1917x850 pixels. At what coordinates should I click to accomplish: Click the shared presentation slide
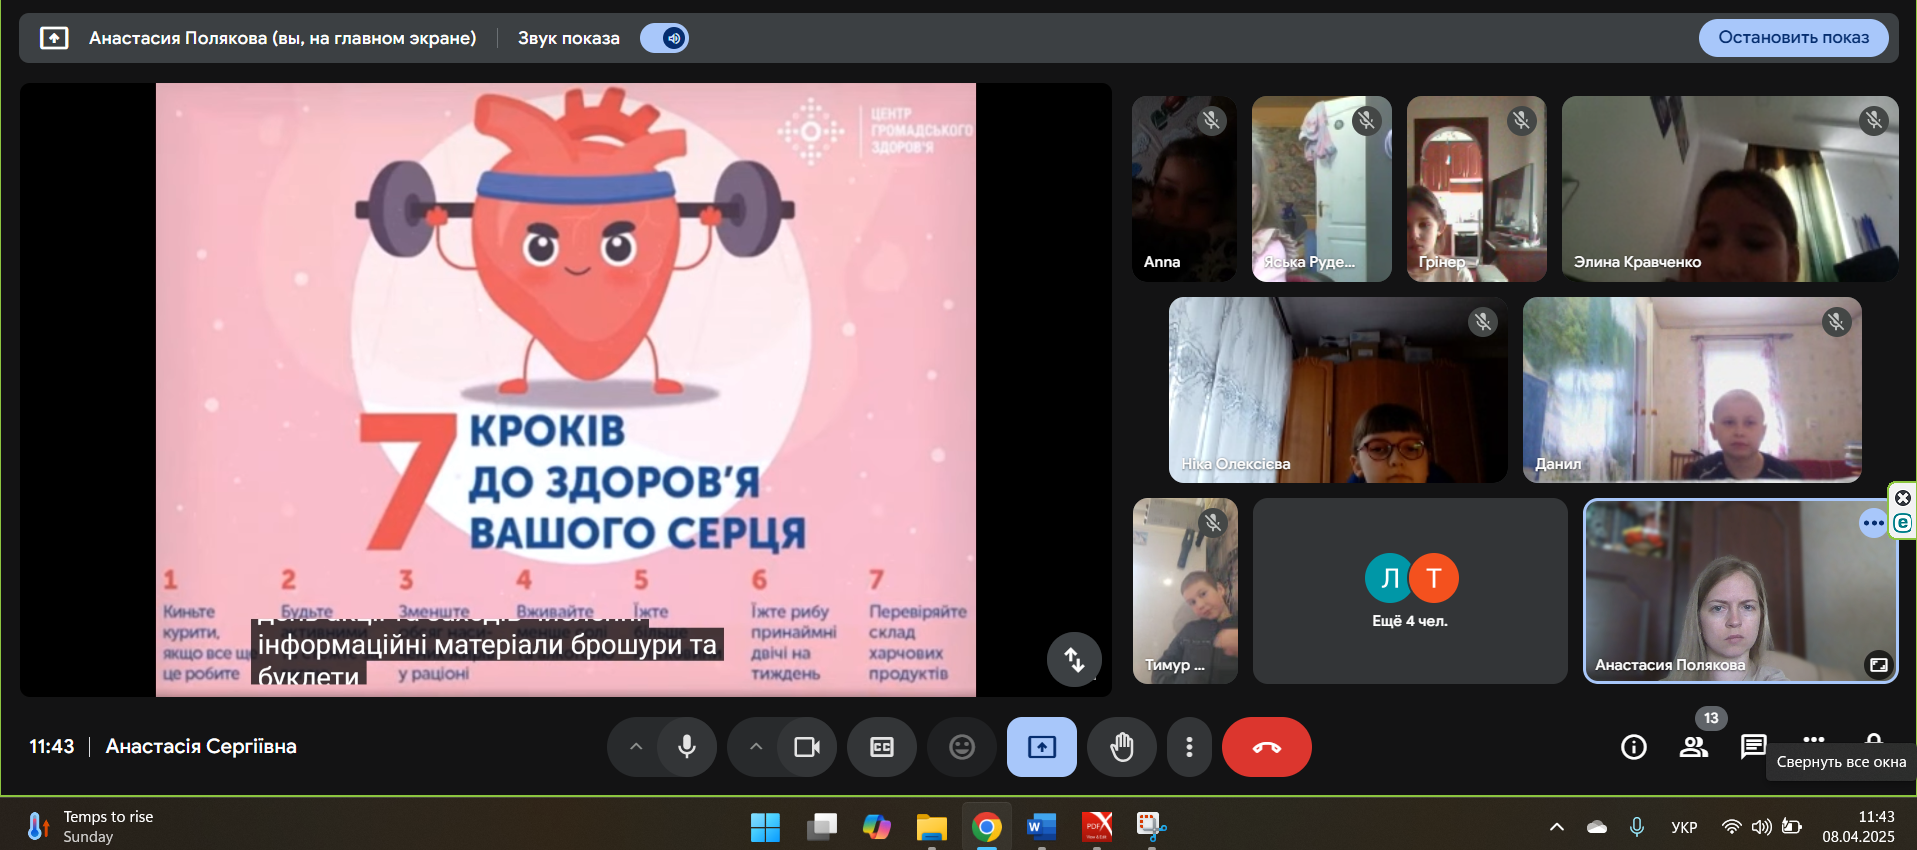pyautogui.click(x=566, y=389)
